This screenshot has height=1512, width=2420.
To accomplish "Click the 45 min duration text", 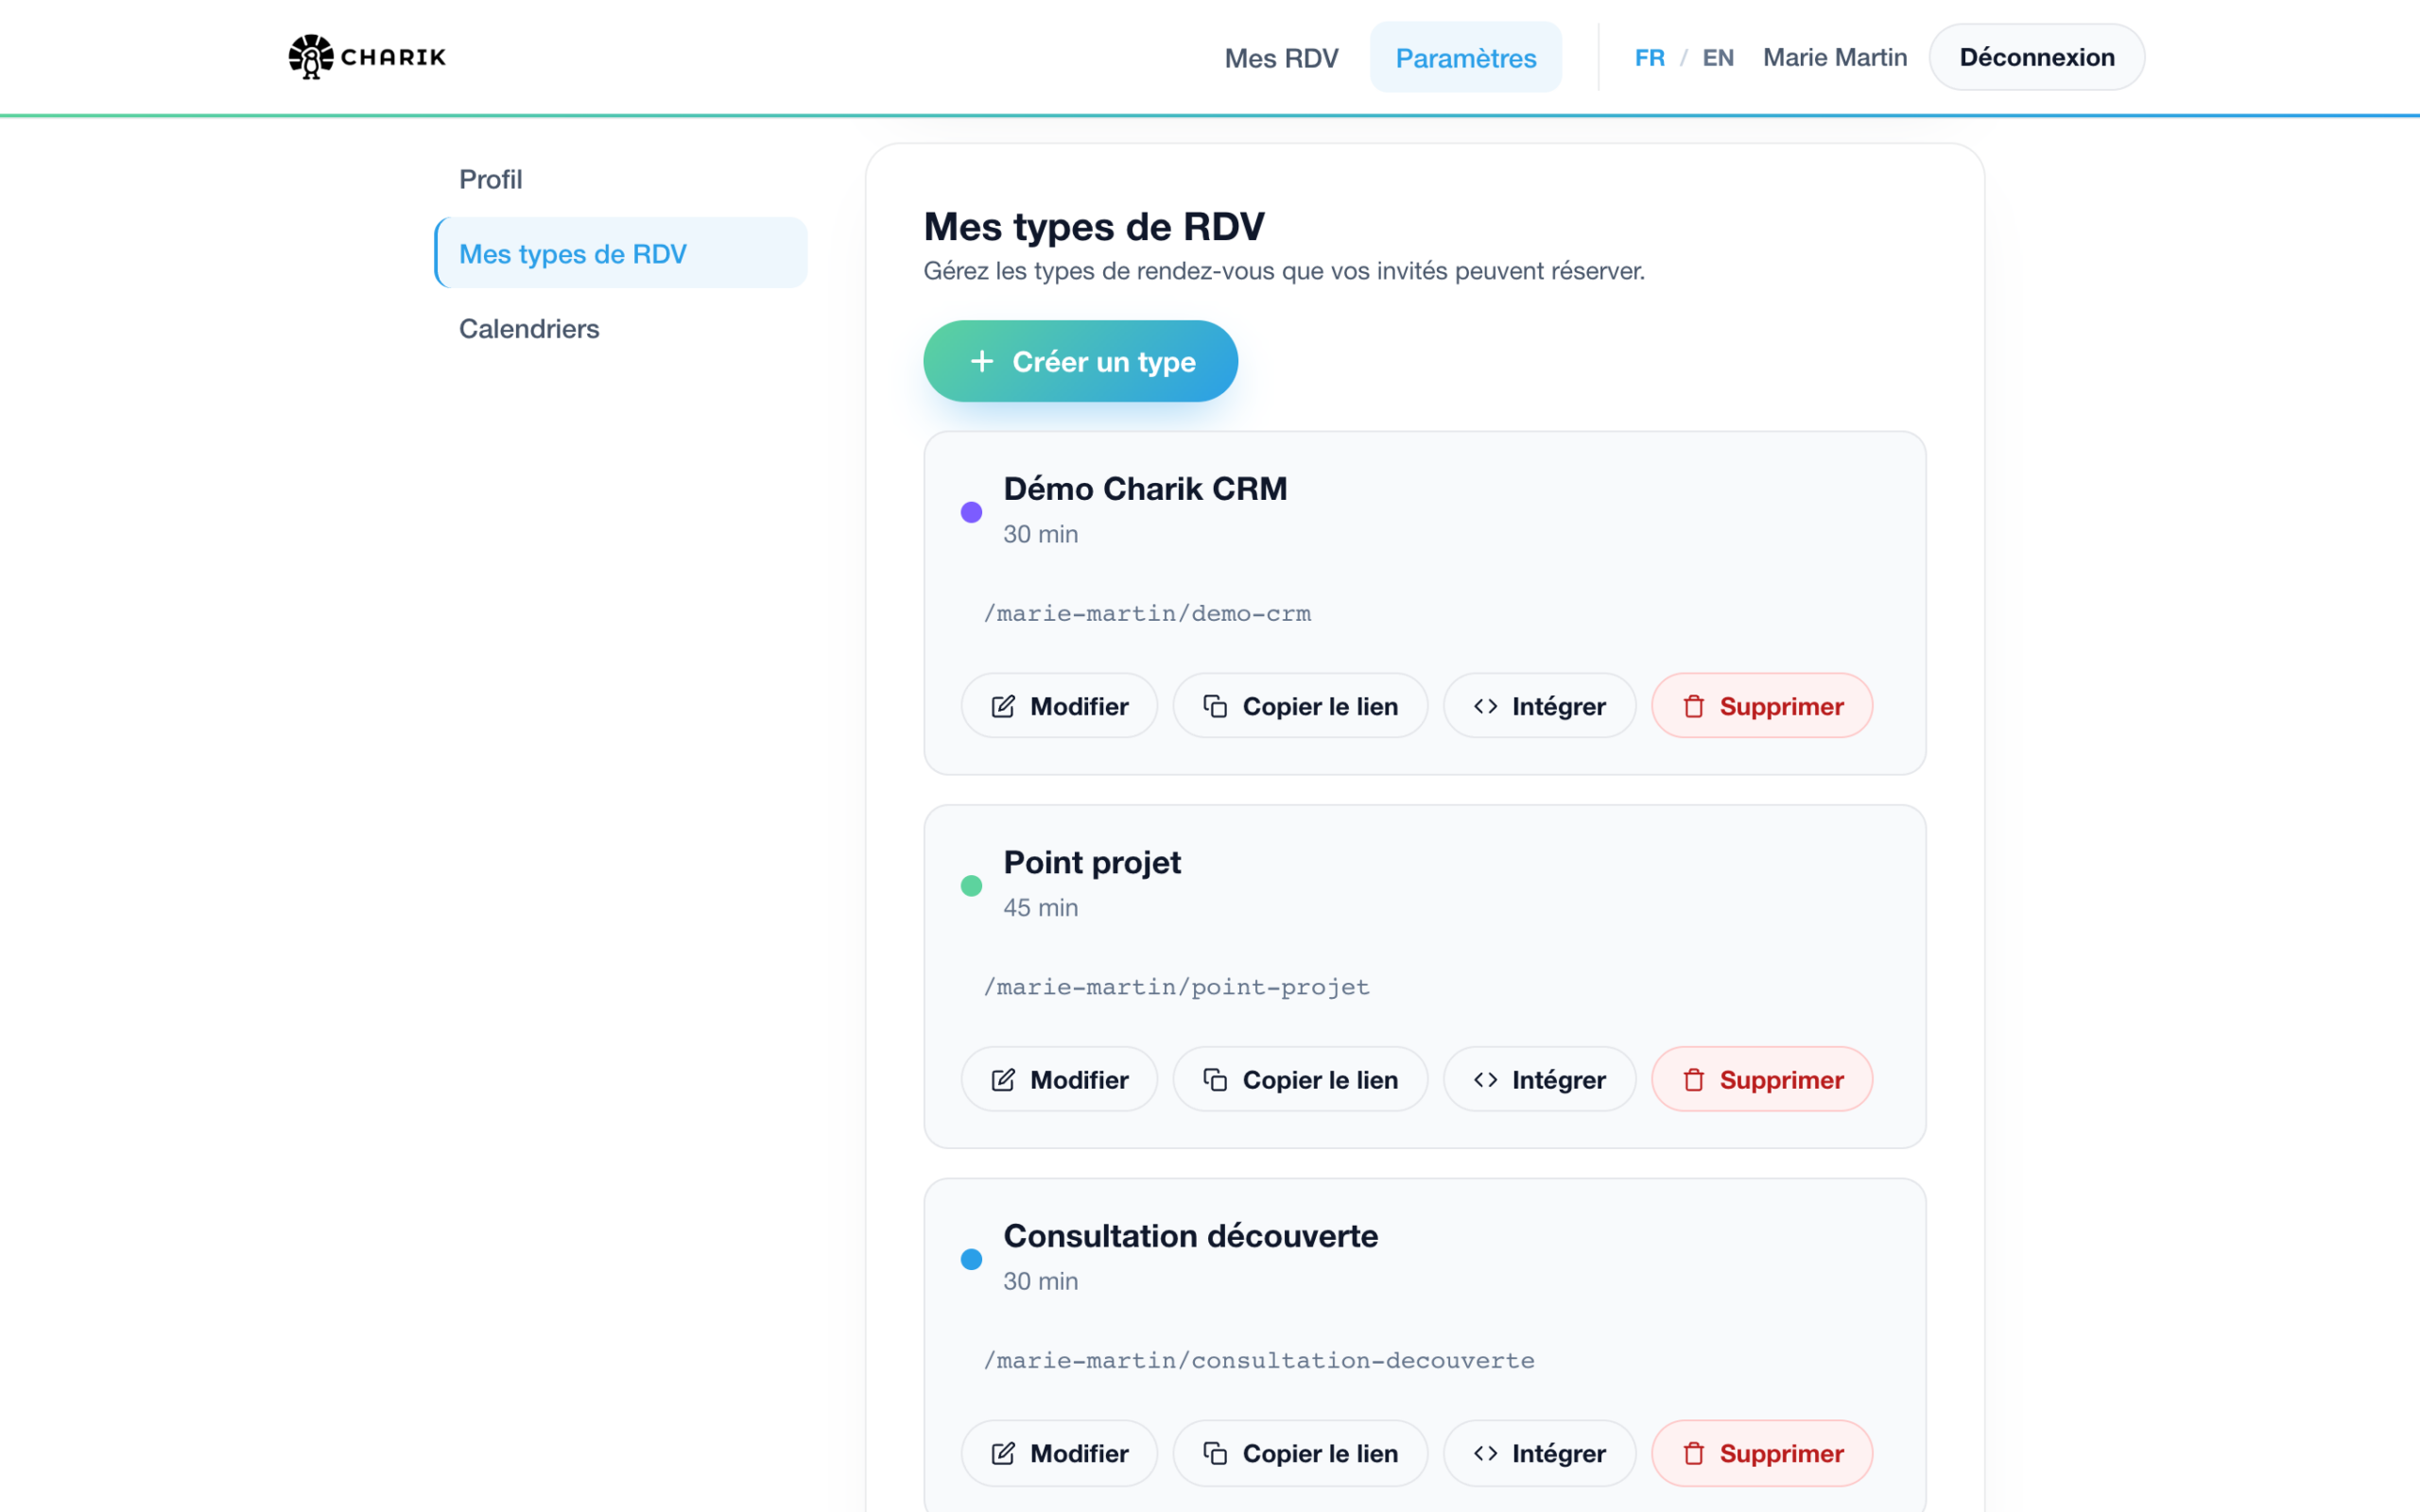I will 1040,908.
